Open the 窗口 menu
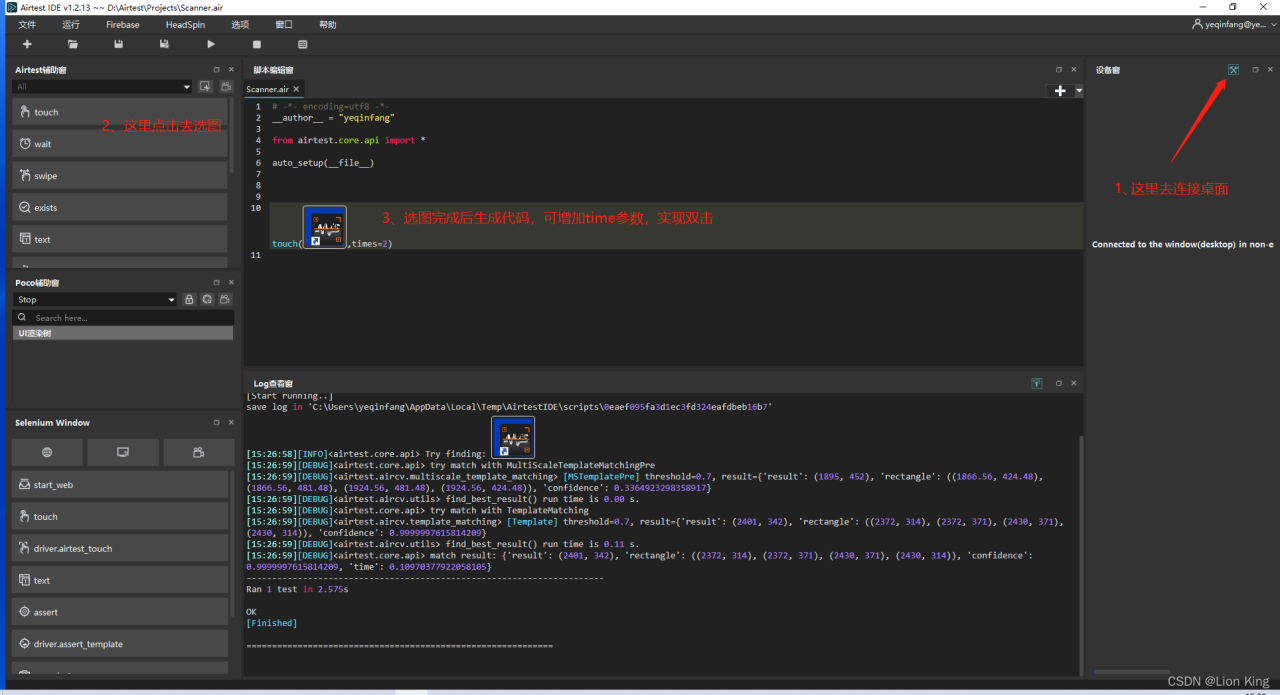 pos(284,24)
